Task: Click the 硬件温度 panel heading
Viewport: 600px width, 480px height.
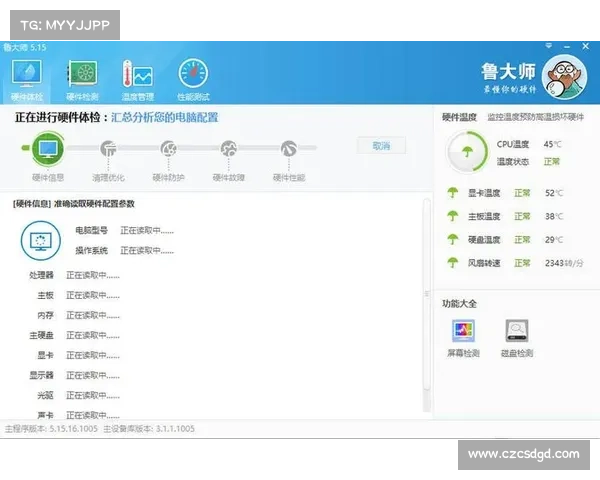Action: 459,117
